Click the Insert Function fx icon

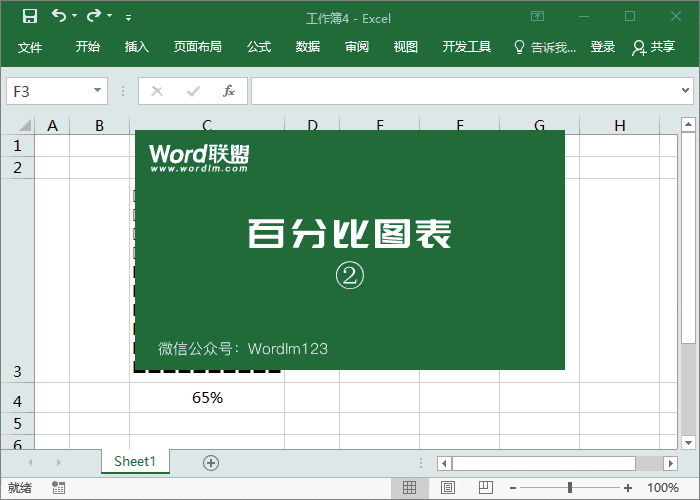click(228, 91)
